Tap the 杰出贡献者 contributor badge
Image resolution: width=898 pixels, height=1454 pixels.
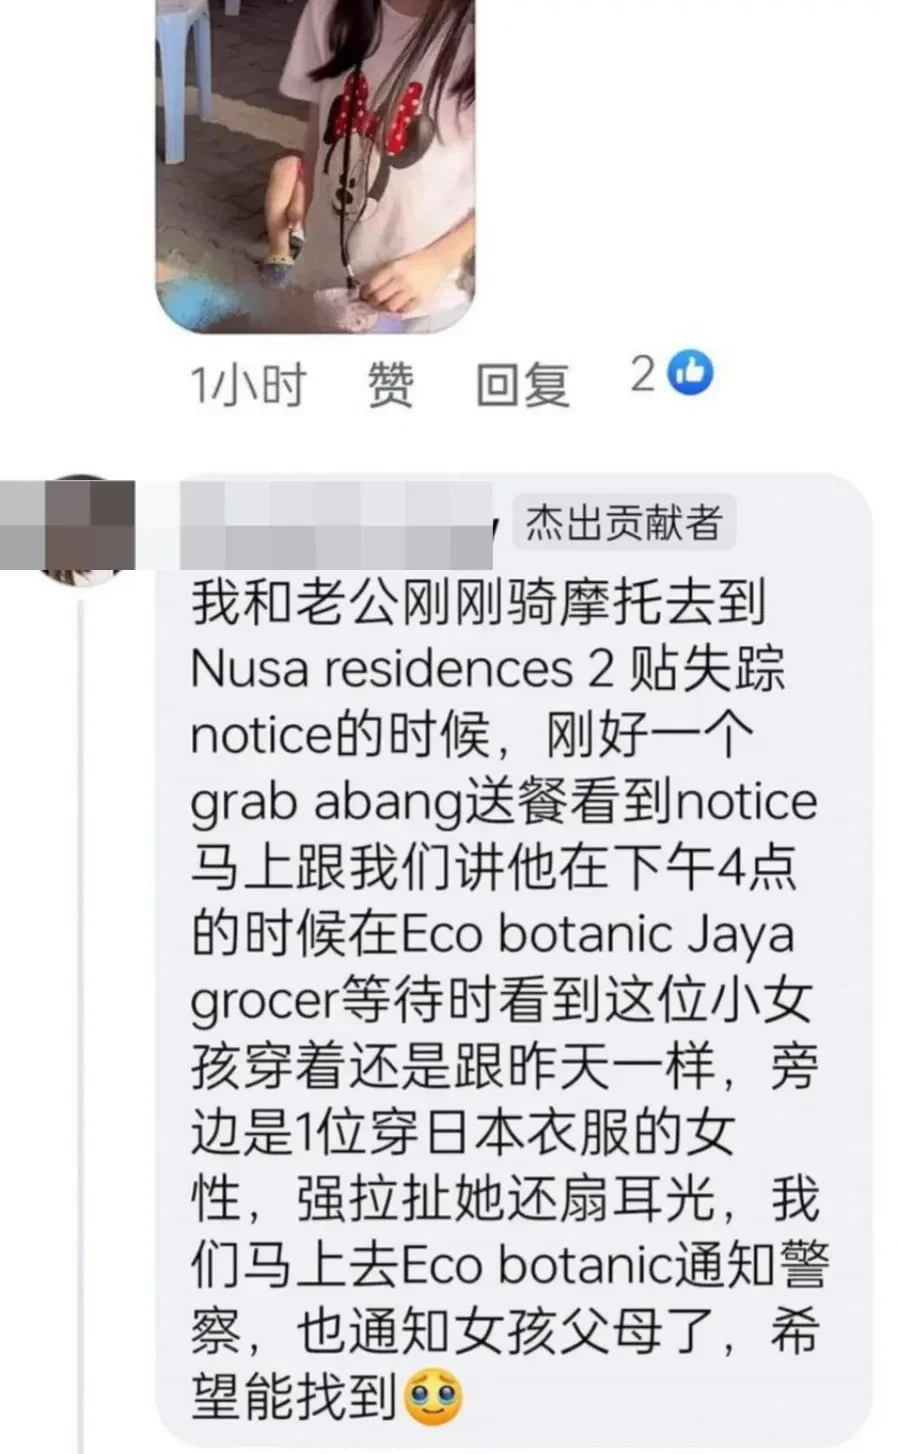coord(624,523)
